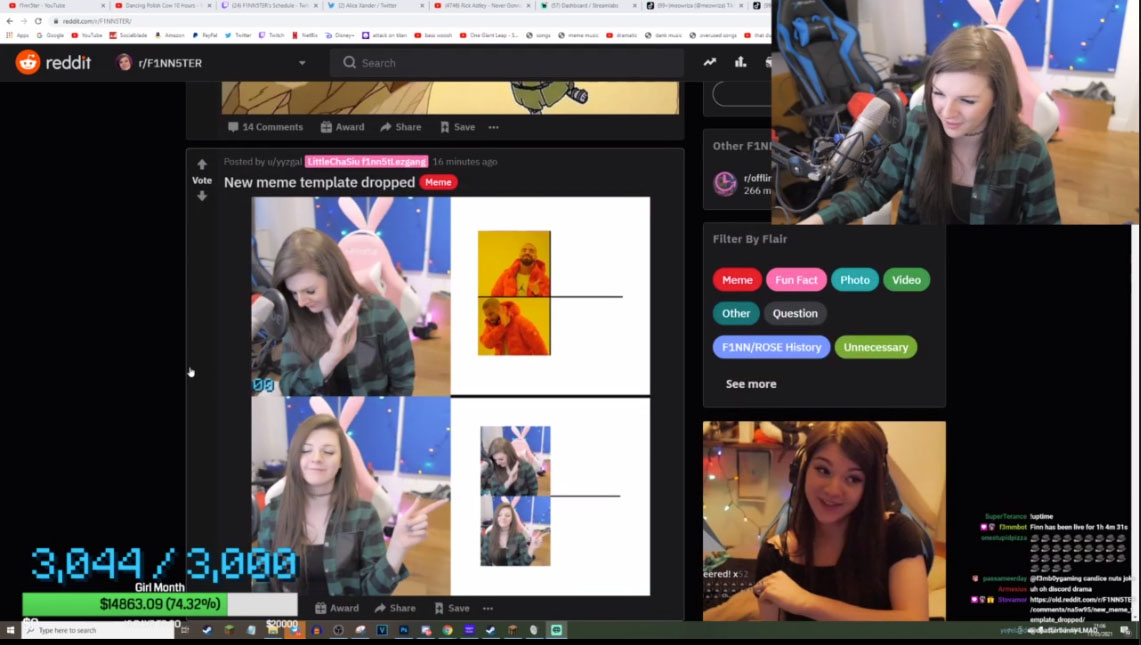Image resolution: width=1141 pixels, height=645 pixels.
Task: Filter posts by Photo flair
Action: [855, 280]
